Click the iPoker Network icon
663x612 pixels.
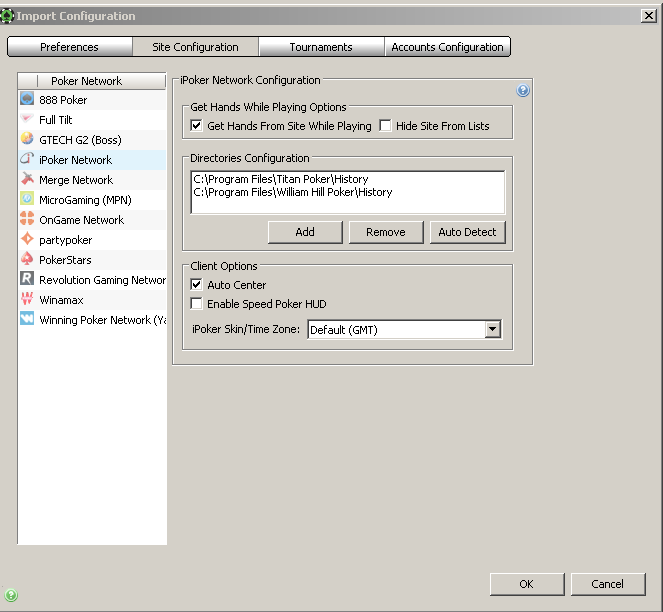pos(27,159)
